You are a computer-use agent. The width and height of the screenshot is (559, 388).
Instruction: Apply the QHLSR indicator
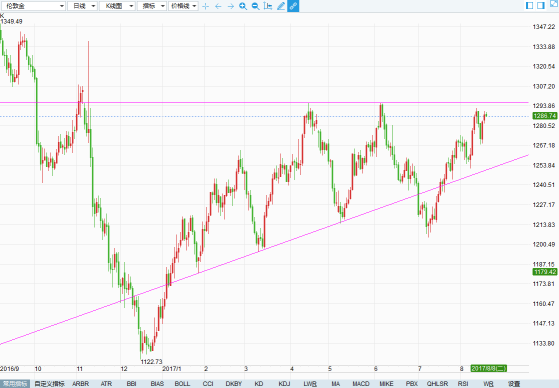(437, 384)
